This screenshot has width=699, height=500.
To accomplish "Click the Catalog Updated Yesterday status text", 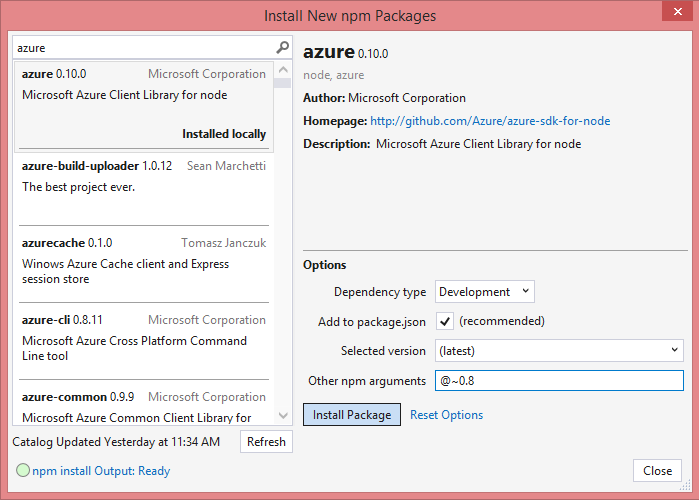I will (x=116, y=442).
